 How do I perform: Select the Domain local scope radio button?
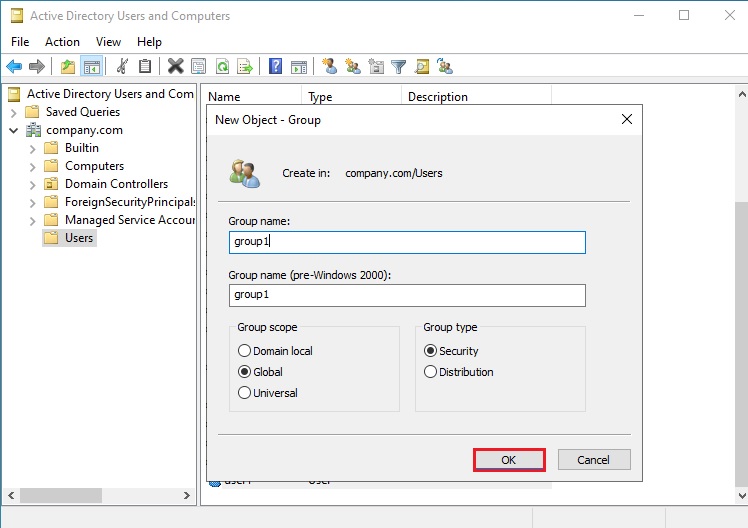(244, 351)
